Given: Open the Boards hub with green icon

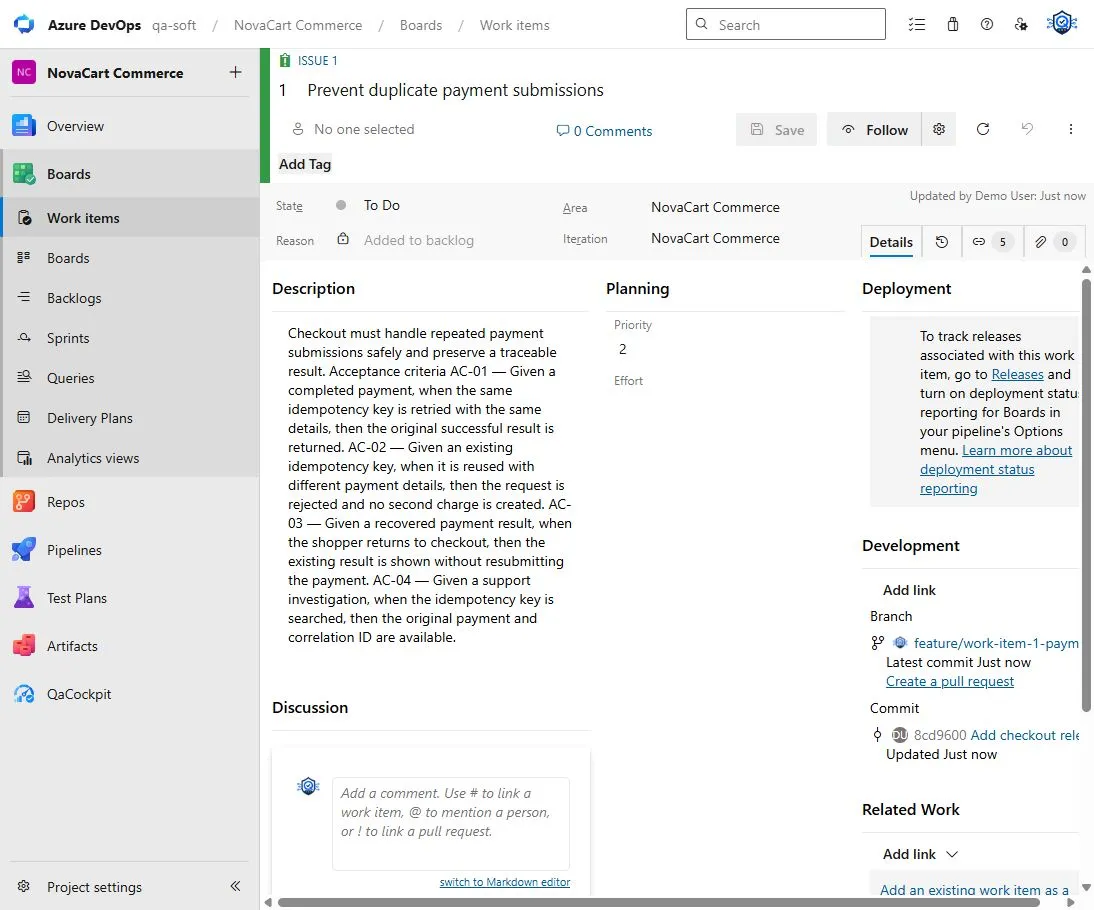Looking at the screenshot, I should 130,174.
